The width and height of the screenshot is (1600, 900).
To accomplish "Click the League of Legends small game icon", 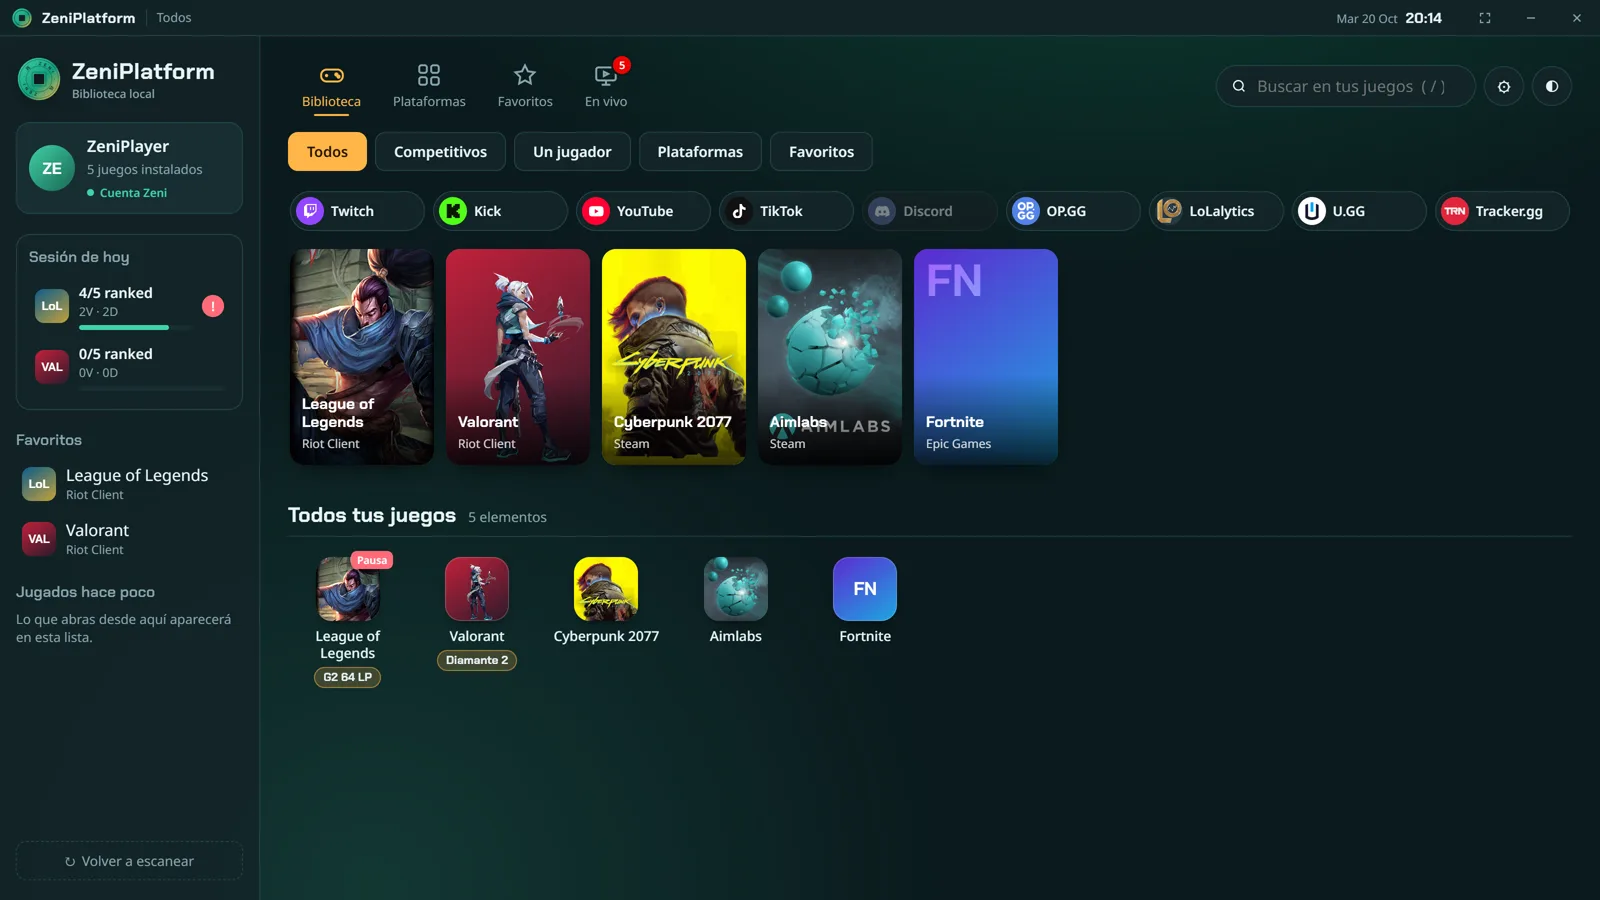I will [x=348, y=589].
